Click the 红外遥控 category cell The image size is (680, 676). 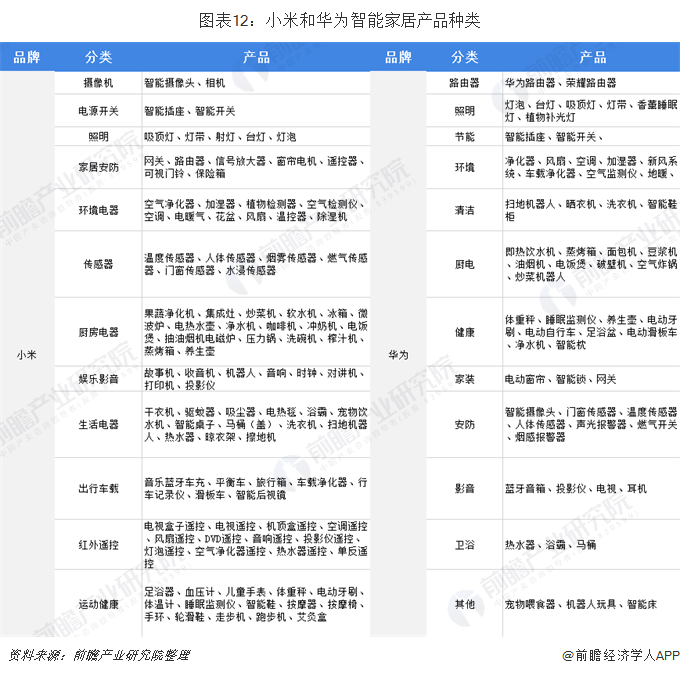coord(98,545)
